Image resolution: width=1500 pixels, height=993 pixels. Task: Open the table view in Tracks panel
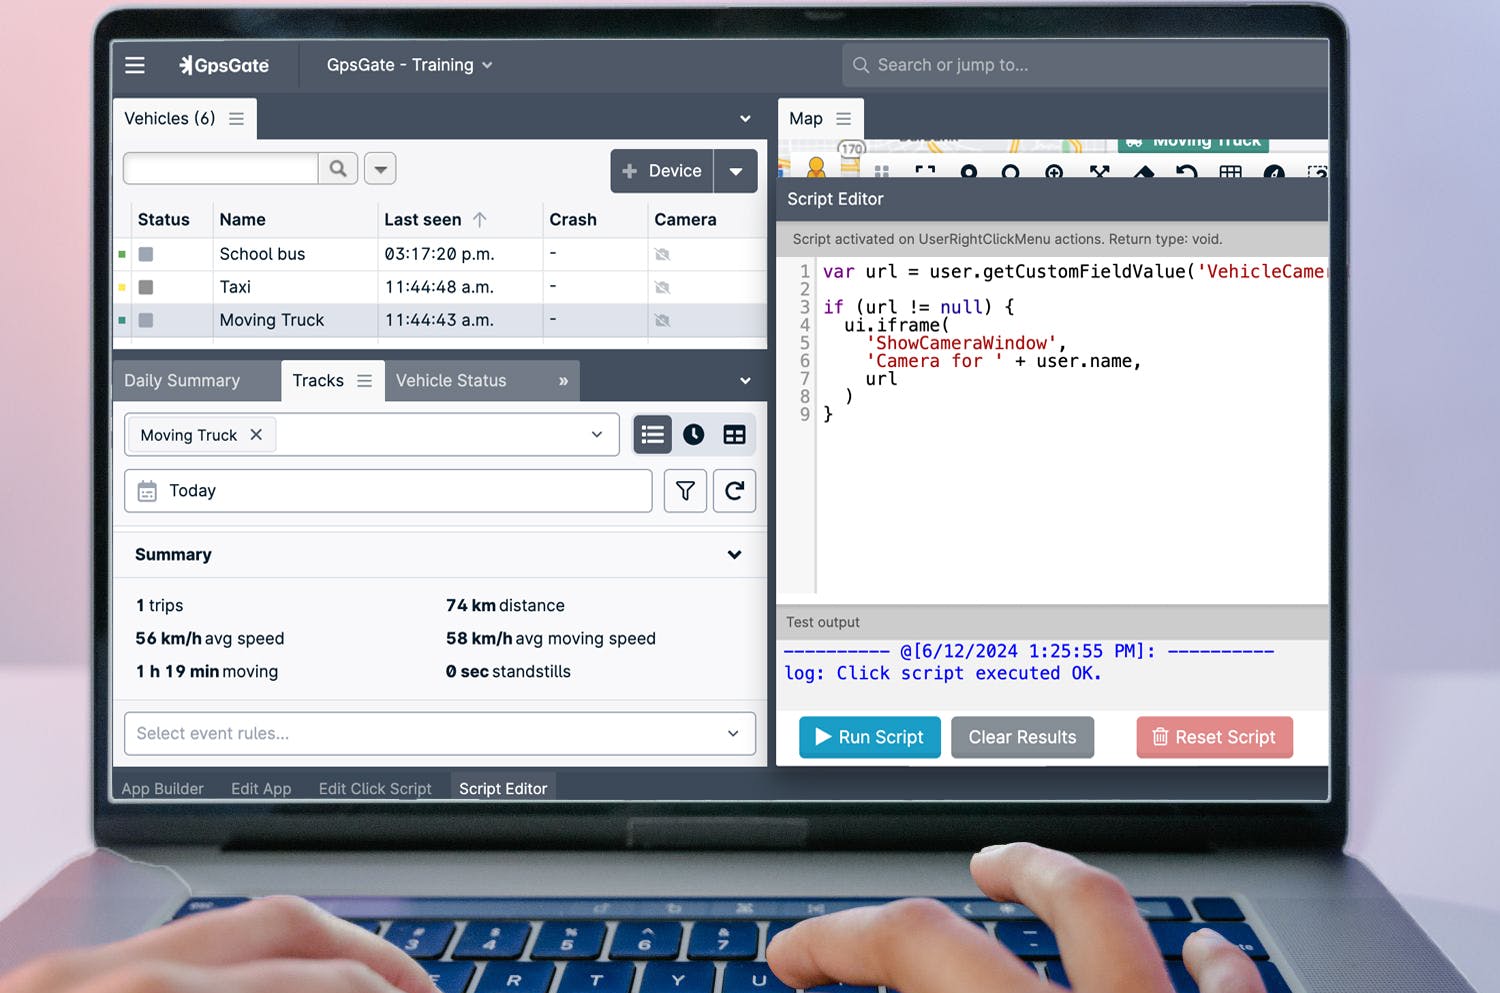point(734,434)
